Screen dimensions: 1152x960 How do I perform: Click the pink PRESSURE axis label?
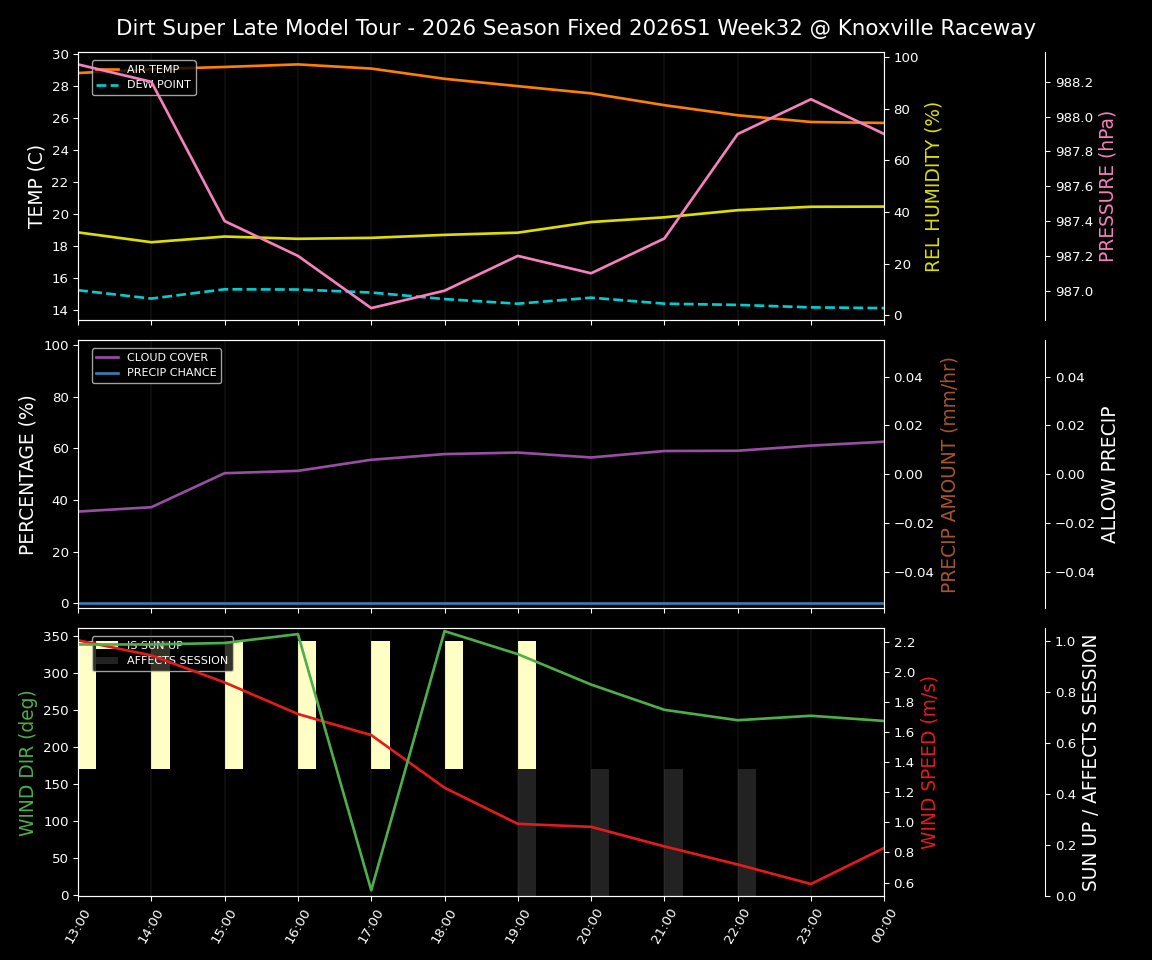point(1106,185)
